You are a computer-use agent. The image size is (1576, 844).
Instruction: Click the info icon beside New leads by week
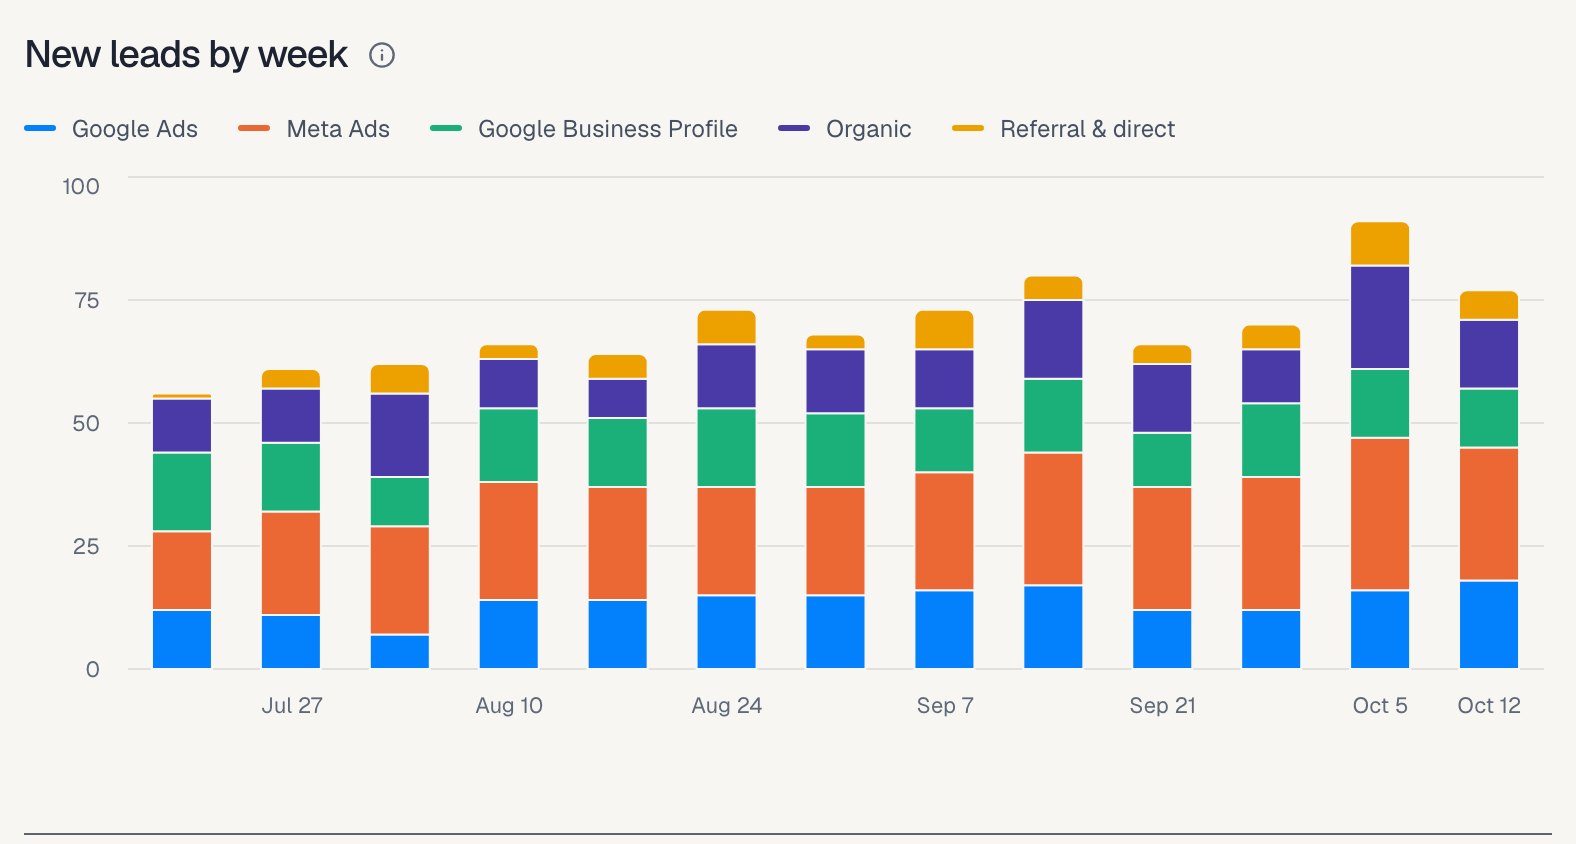tap(382, 55)
